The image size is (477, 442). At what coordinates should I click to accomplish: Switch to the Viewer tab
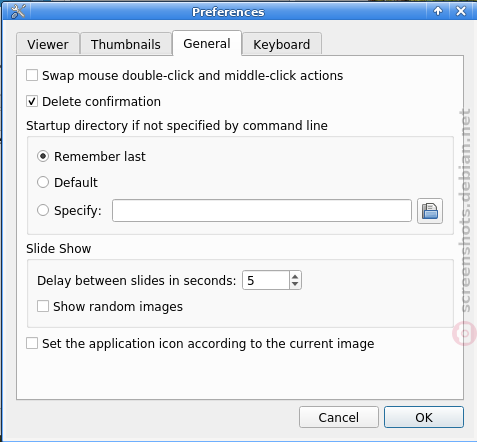pos(48,44)
